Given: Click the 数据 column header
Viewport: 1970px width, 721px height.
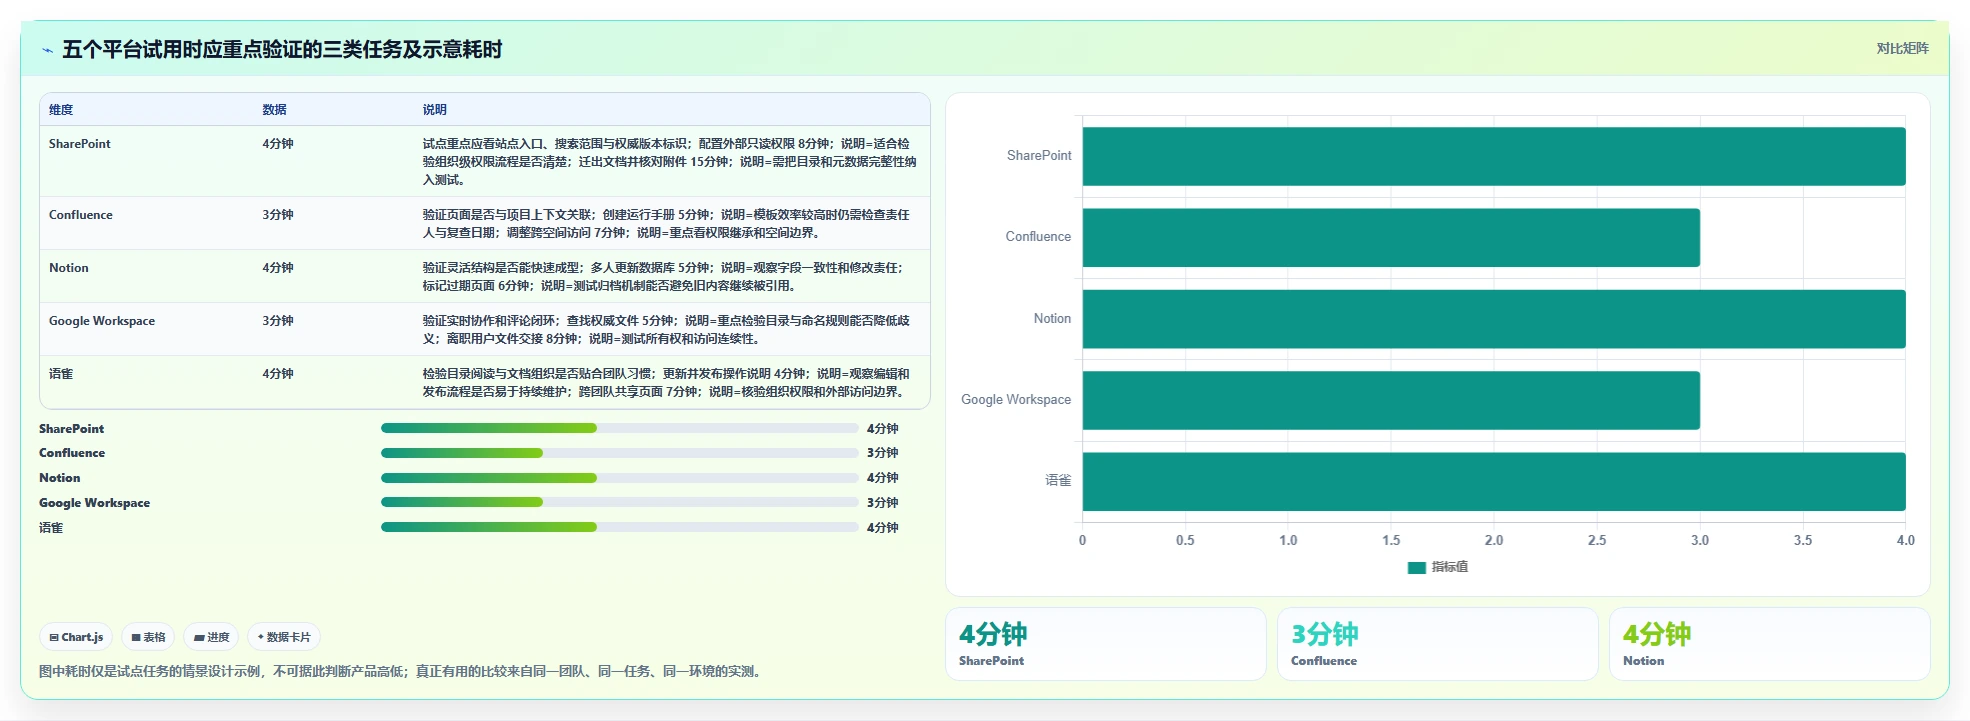Looking at the screenshot, I should click(x=275, y=110).
